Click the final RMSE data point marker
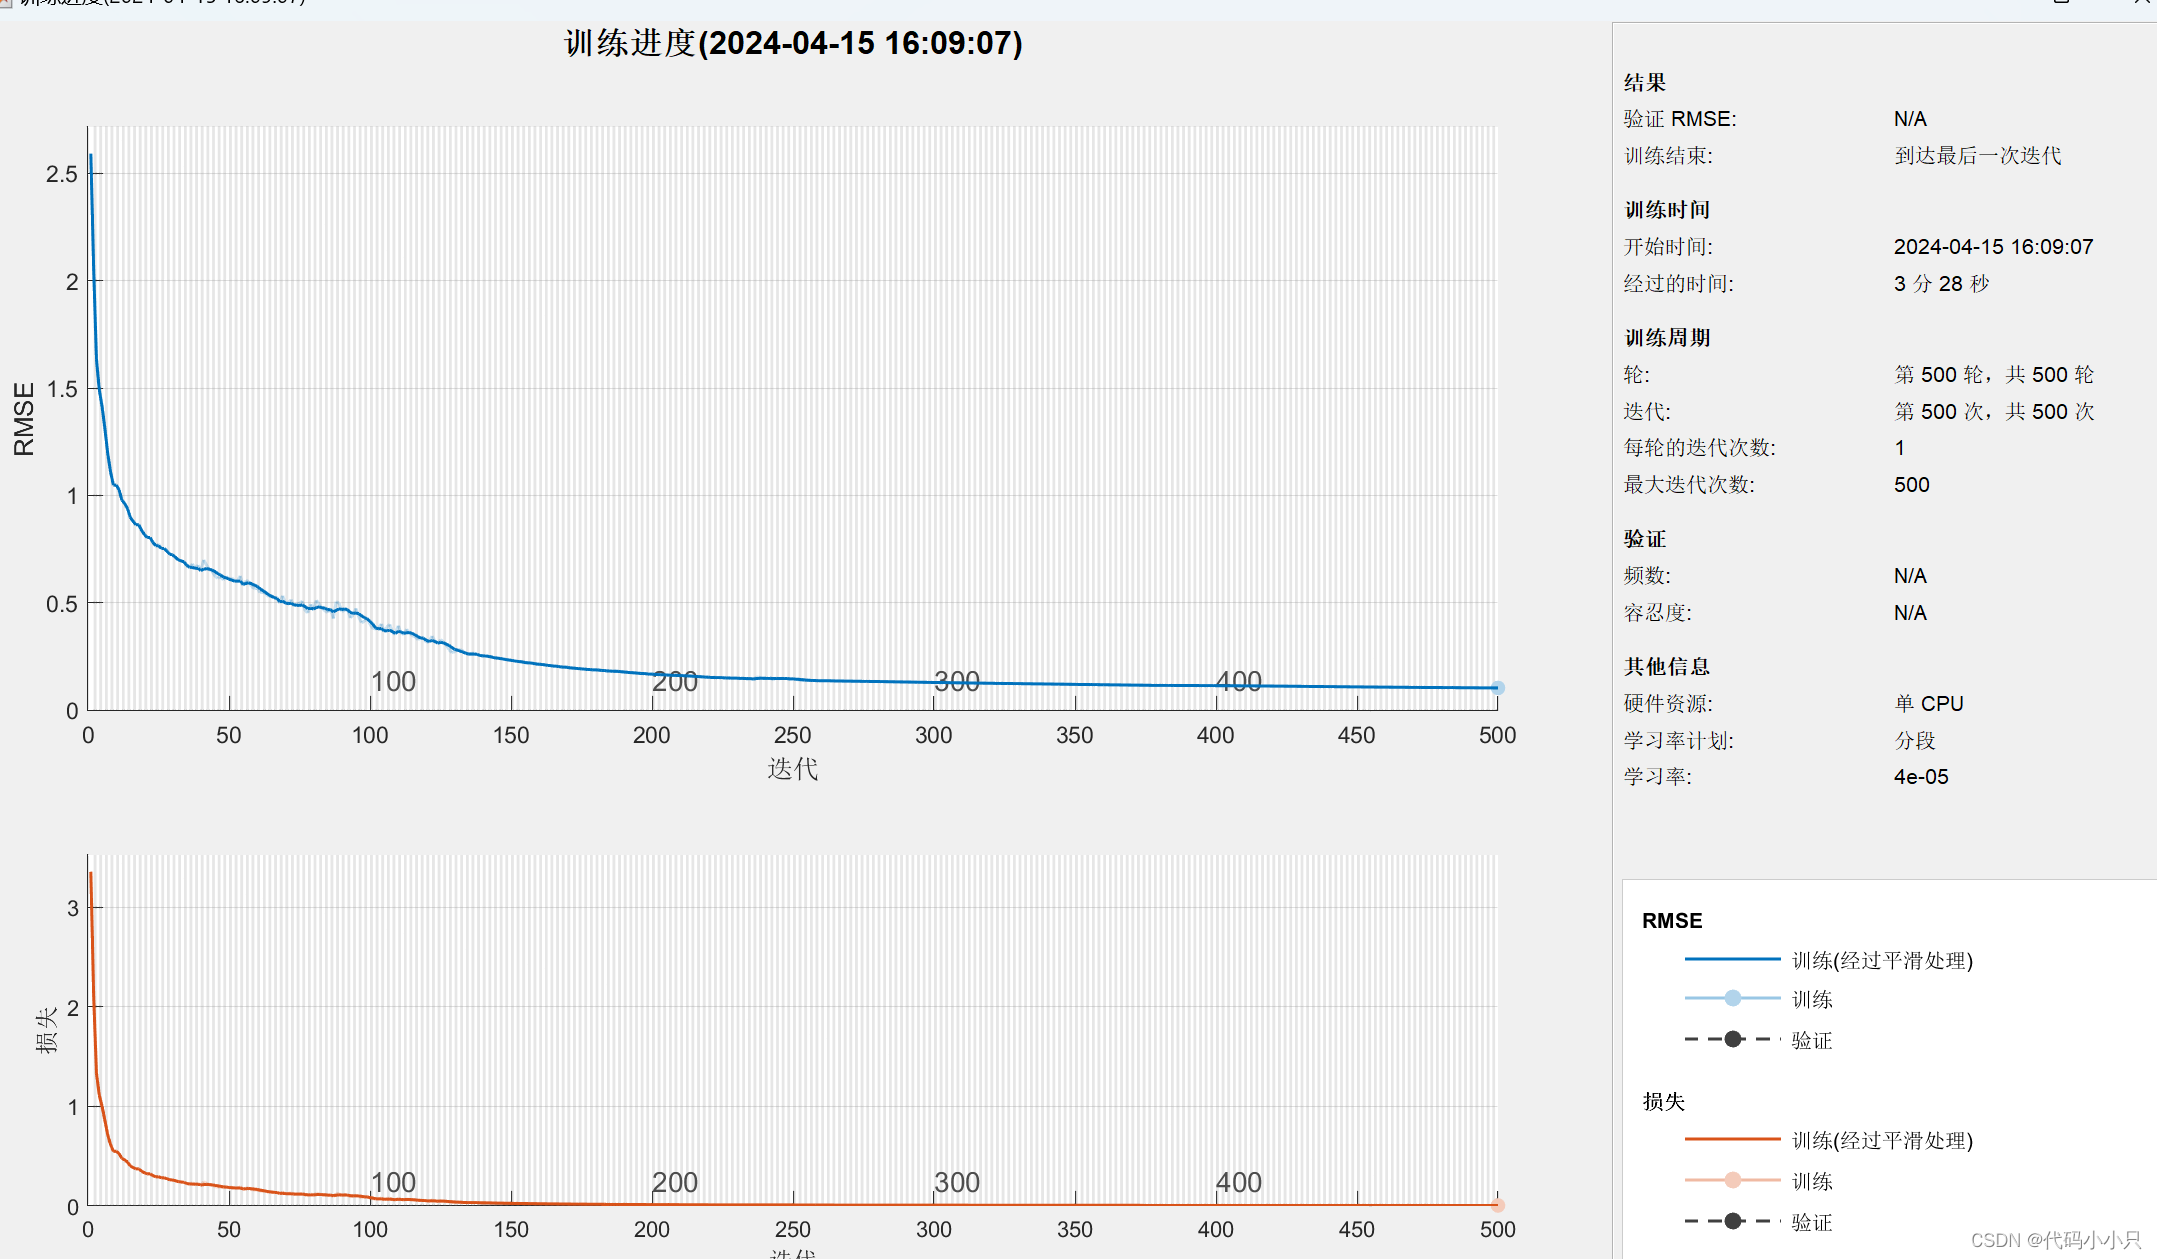2157x1259 pixels. tap(1497, 688)
